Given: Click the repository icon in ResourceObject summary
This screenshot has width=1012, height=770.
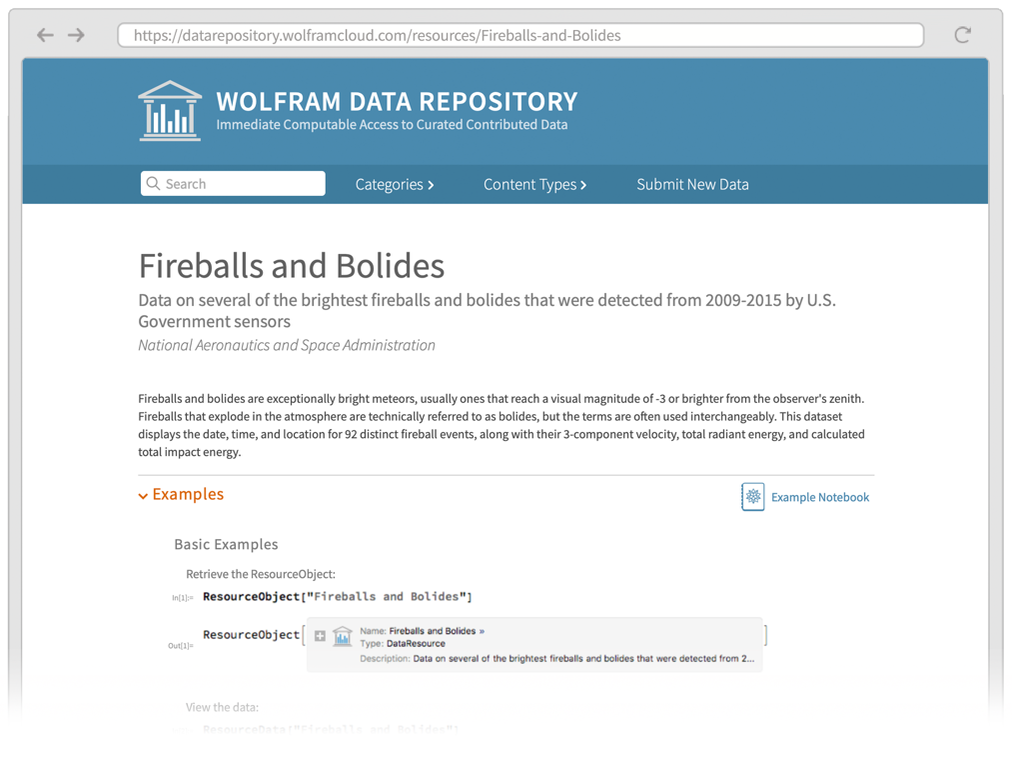Looking at the screenshot, I should (x=343, y=636).
